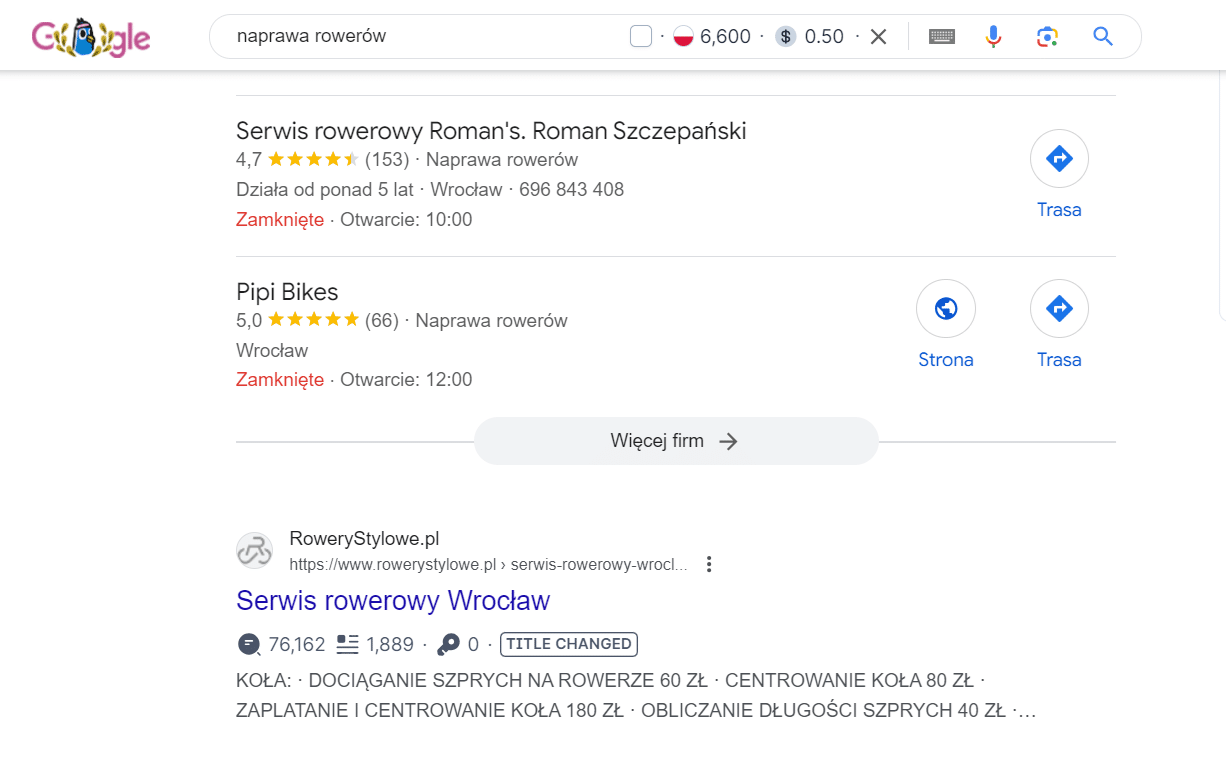This screenshot has height=760, width=1226.
Task: Open Serwis rowerowy Wrocław result
Action: (393, 601)
